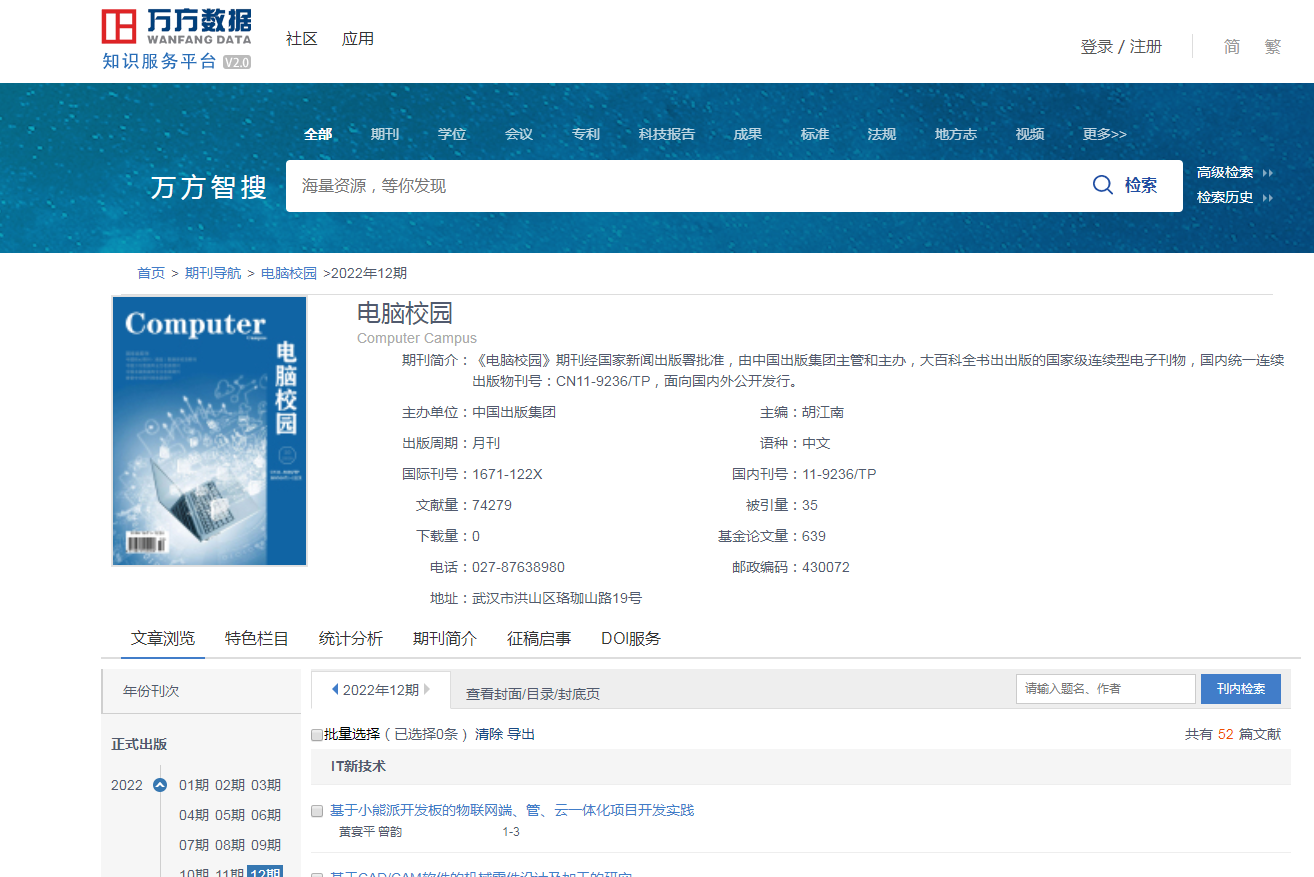Switch to 期刊简介 tab
The image size is (1314, 877).
445,638
